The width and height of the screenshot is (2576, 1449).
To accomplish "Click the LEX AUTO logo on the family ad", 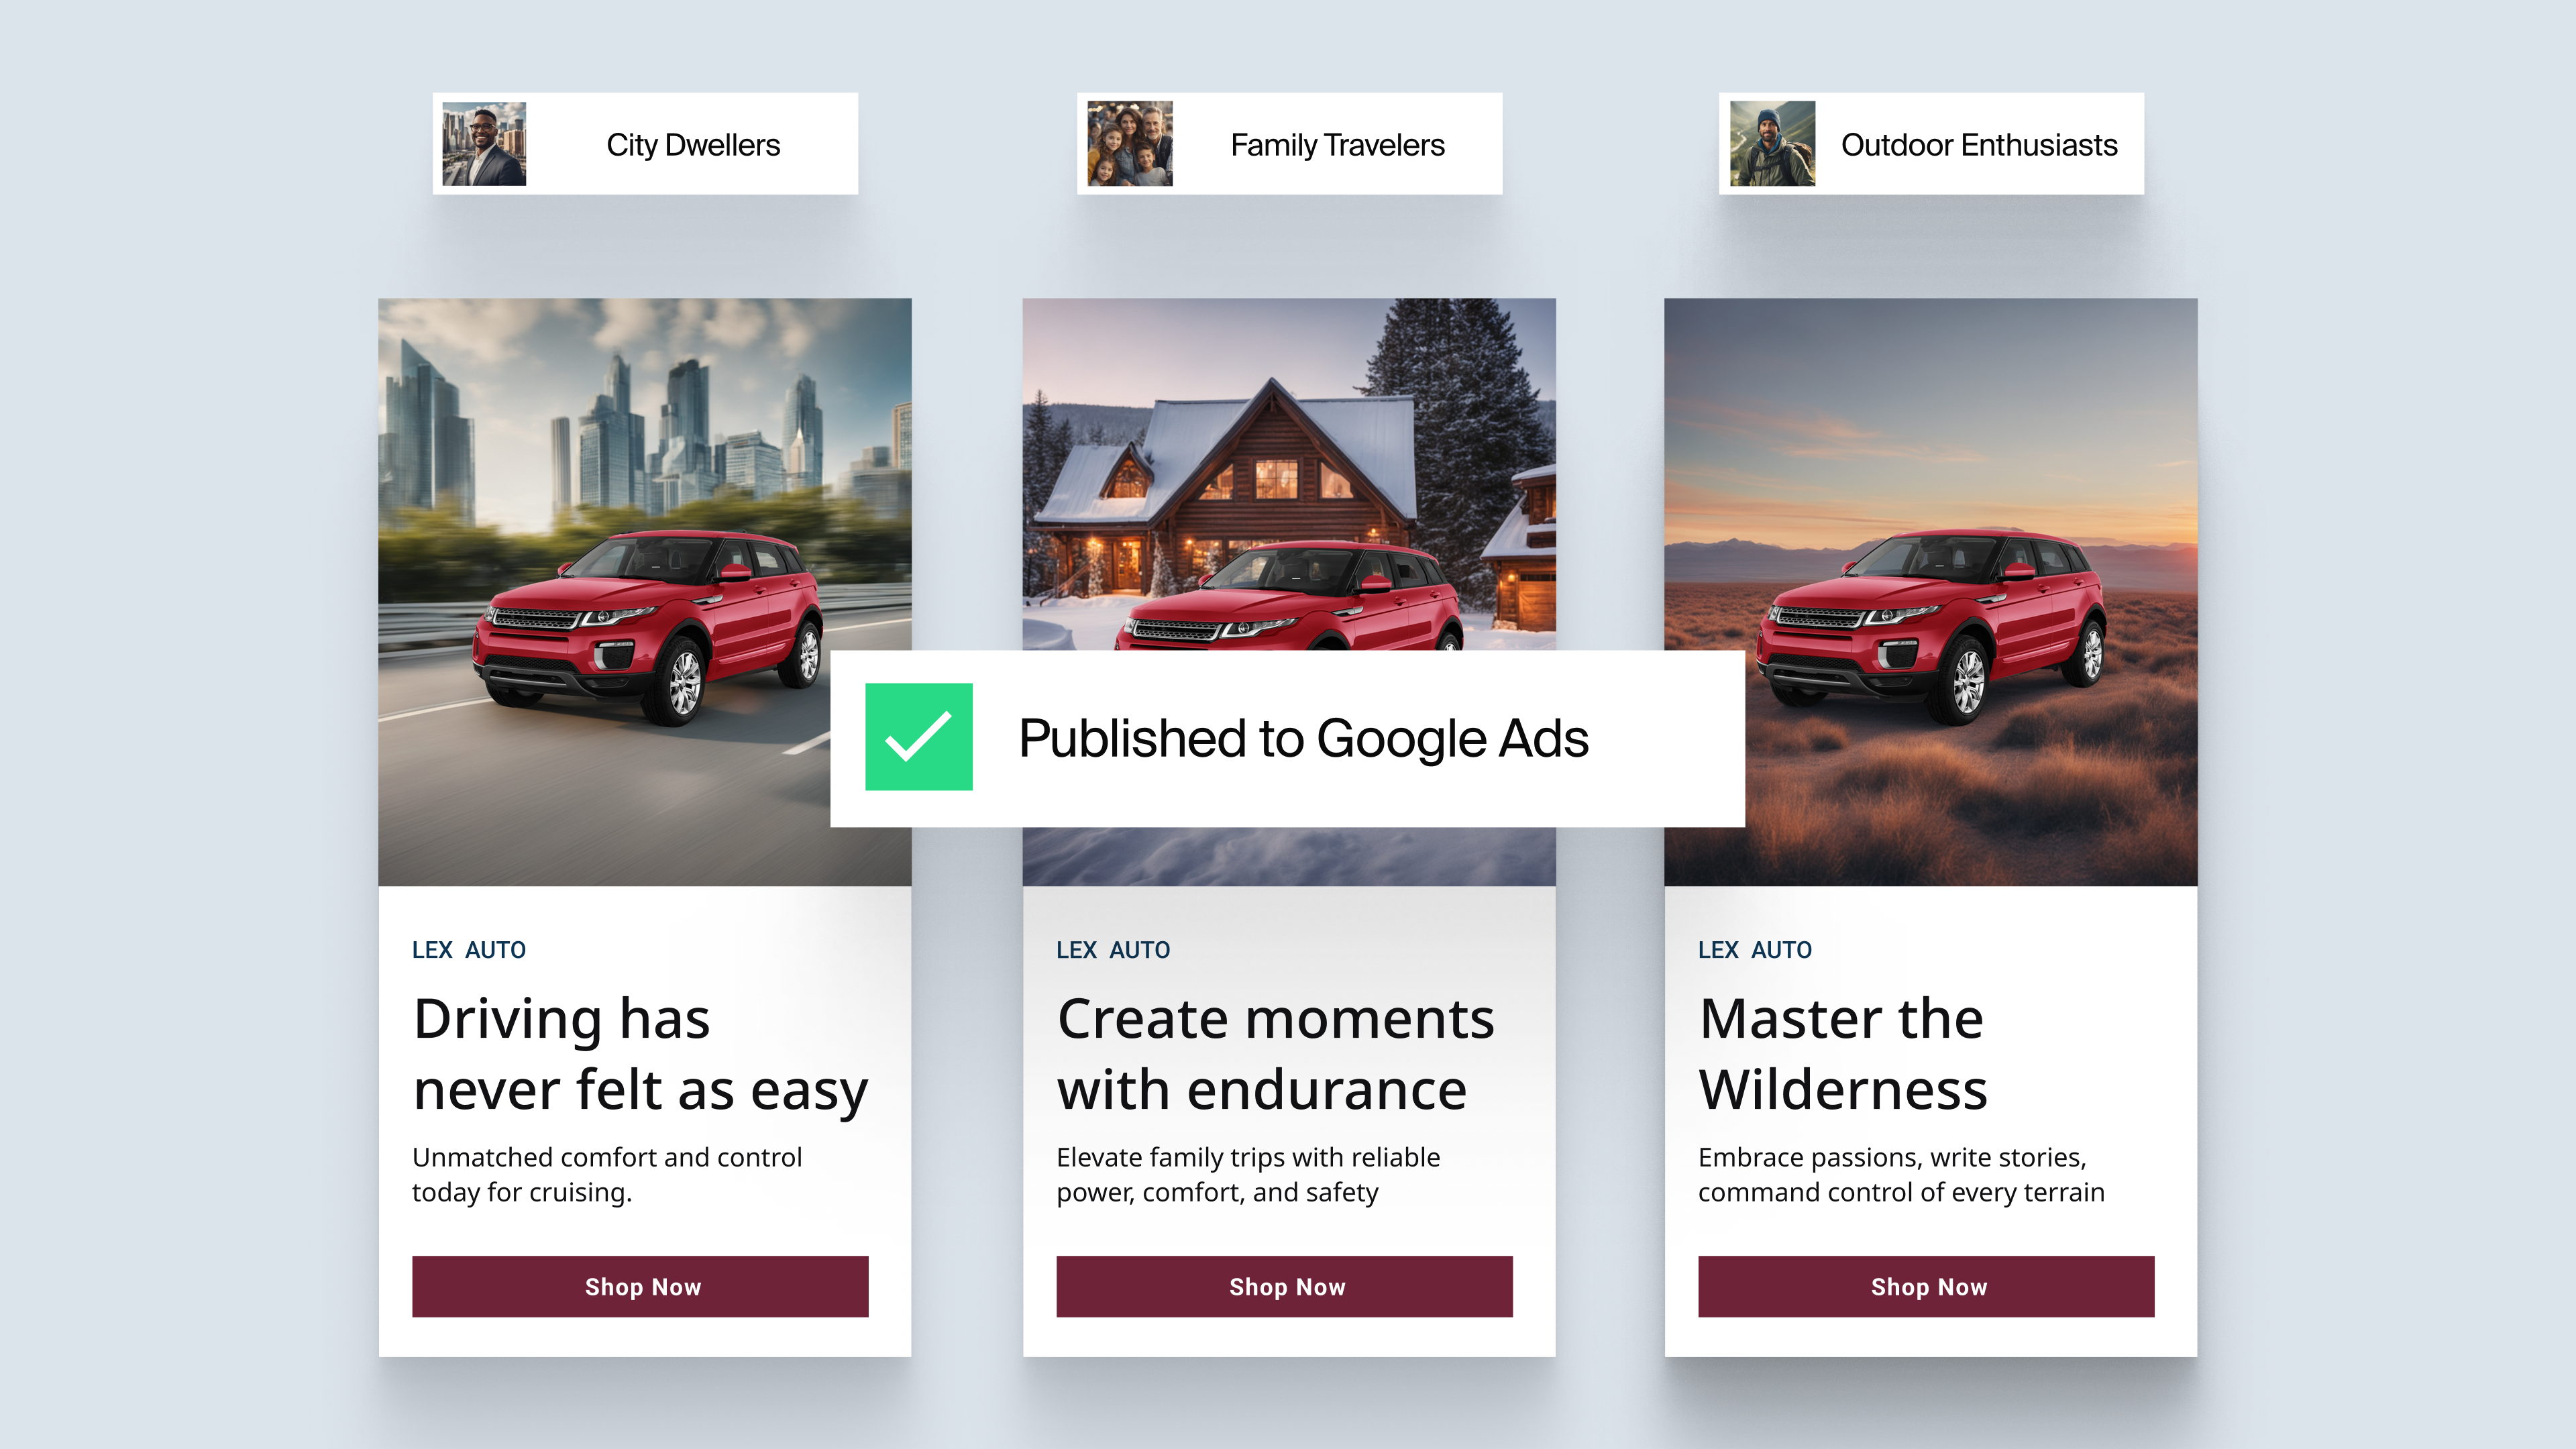I will (x=1113, y=950).
